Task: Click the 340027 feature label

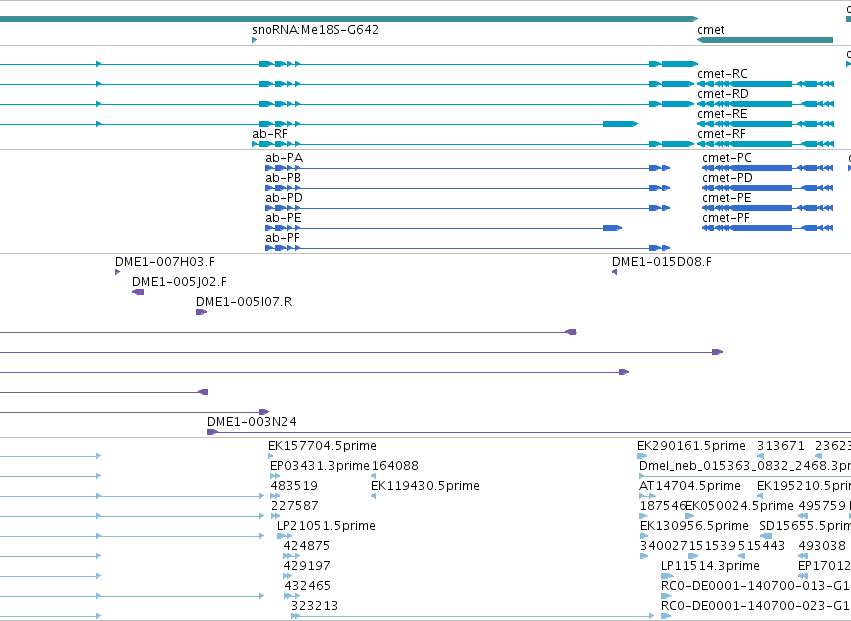Action: tap(664, 546)
